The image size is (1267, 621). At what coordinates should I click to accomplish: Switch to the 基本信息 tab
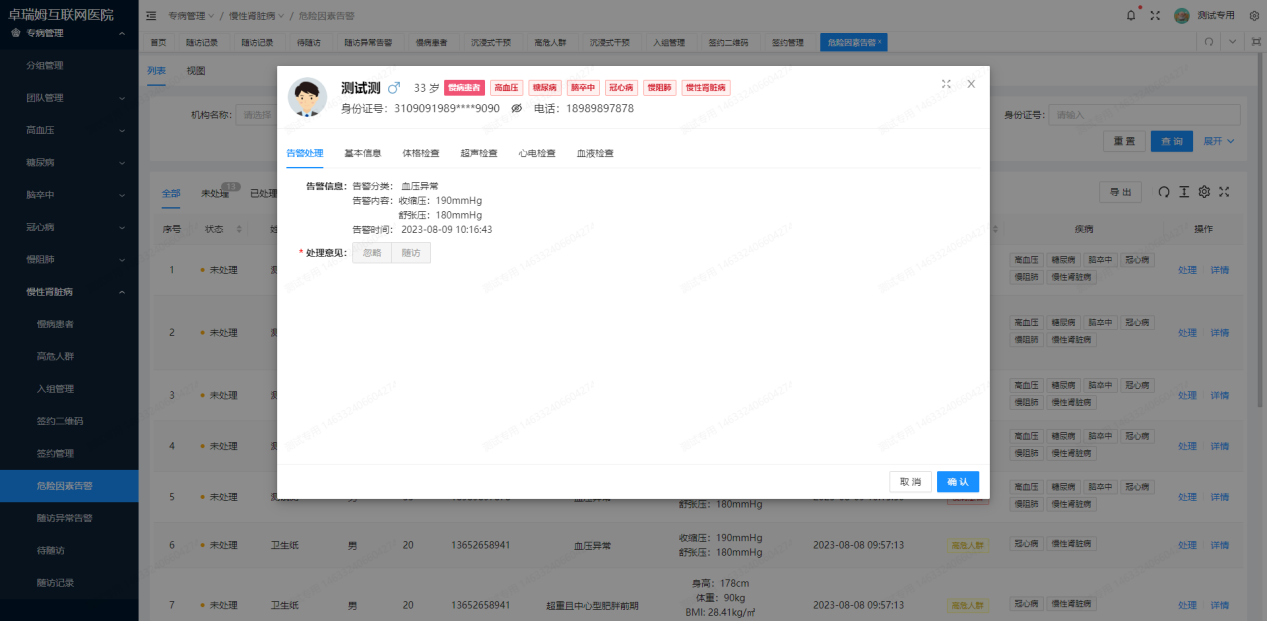[363, 153]
